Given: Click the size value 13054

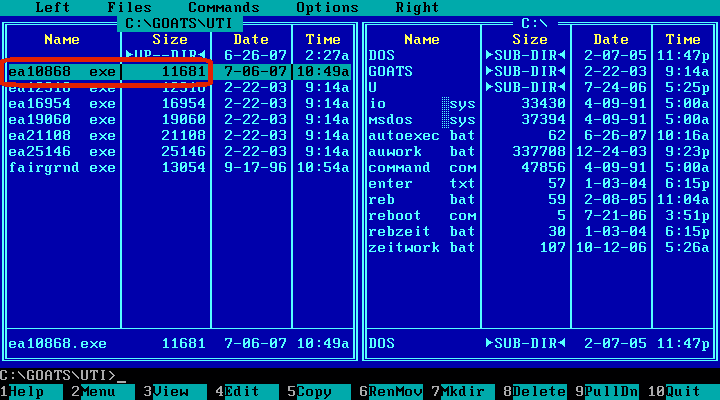Looking at the screenshot, I should pos(183,168).
